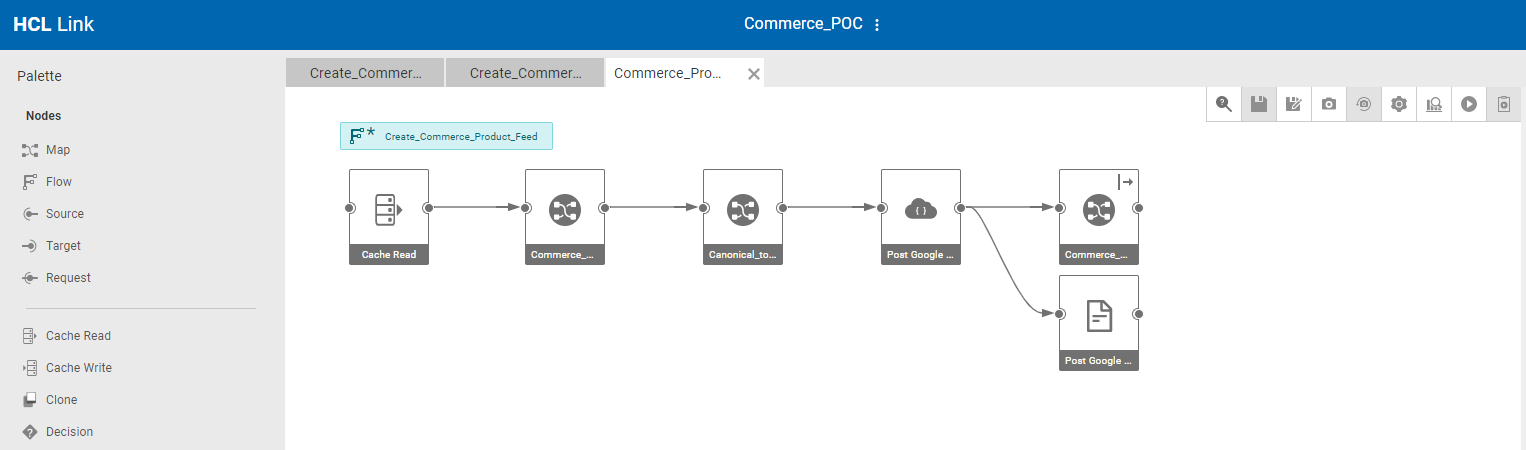Image resolution: width=1526 pixels, height=450 pixels.
Task: Open the help search magnifier tool
Action: tap(1224, 104)
